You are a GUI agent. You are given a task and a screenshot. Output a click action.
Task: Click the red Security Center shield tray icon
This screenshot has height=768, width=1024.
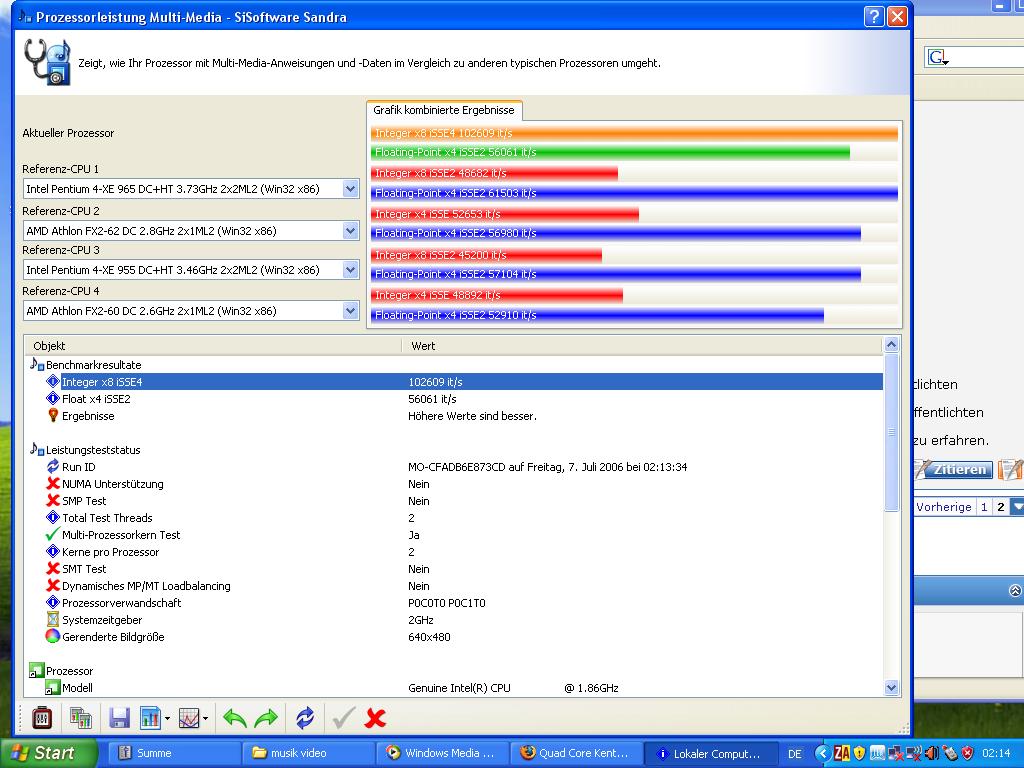click(x=968, y=754)
